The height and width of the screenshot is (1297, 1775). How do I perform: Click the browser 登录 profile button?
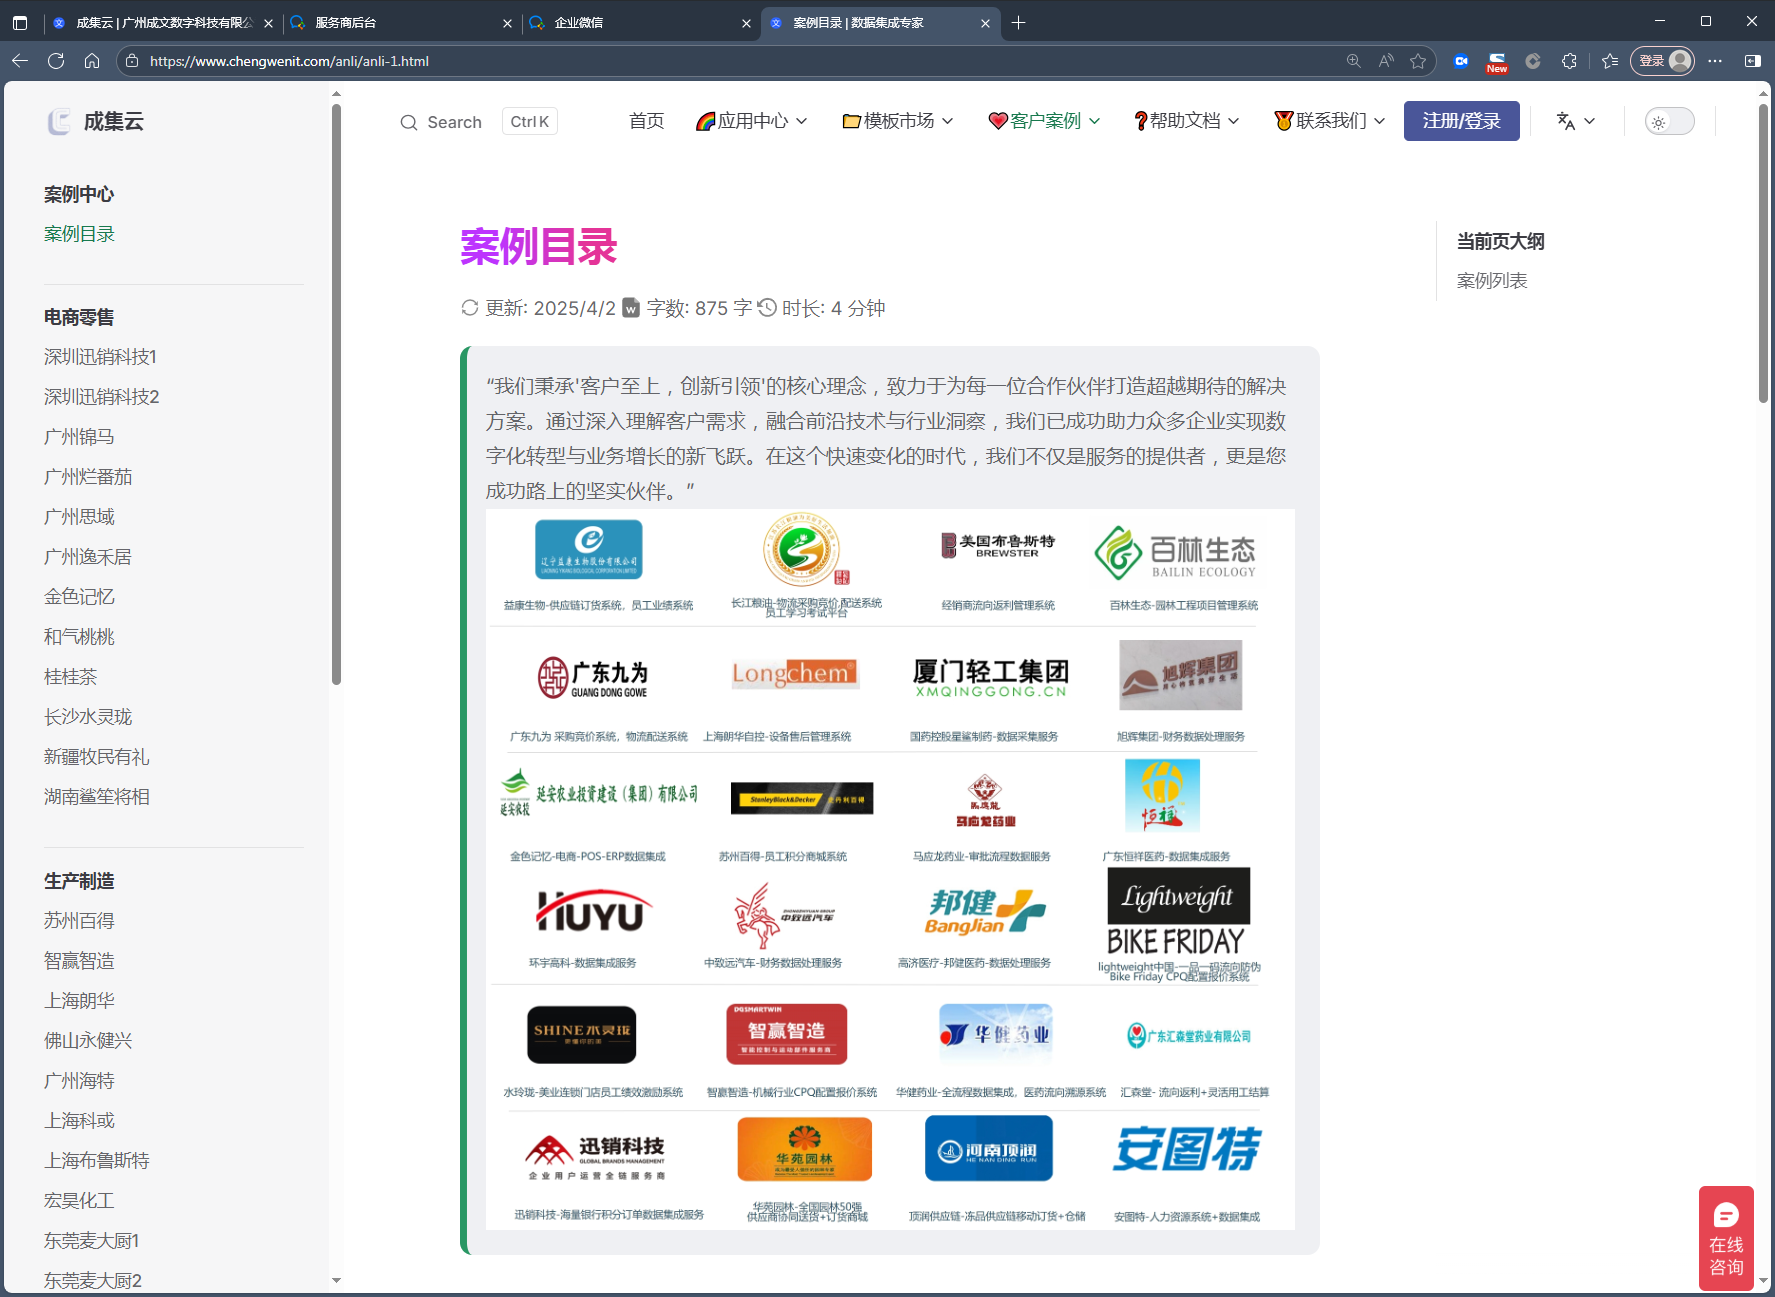(1663, 61)
